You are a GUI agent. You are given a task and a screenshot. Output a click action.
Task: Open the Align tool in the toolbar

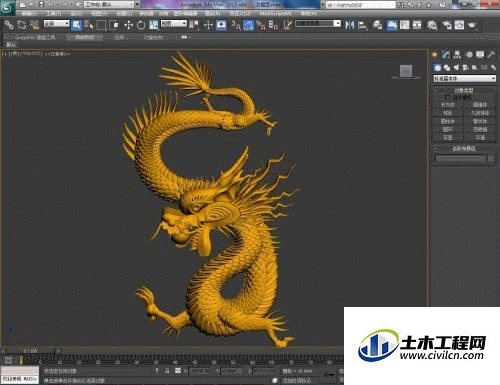(x=362, y=25)
